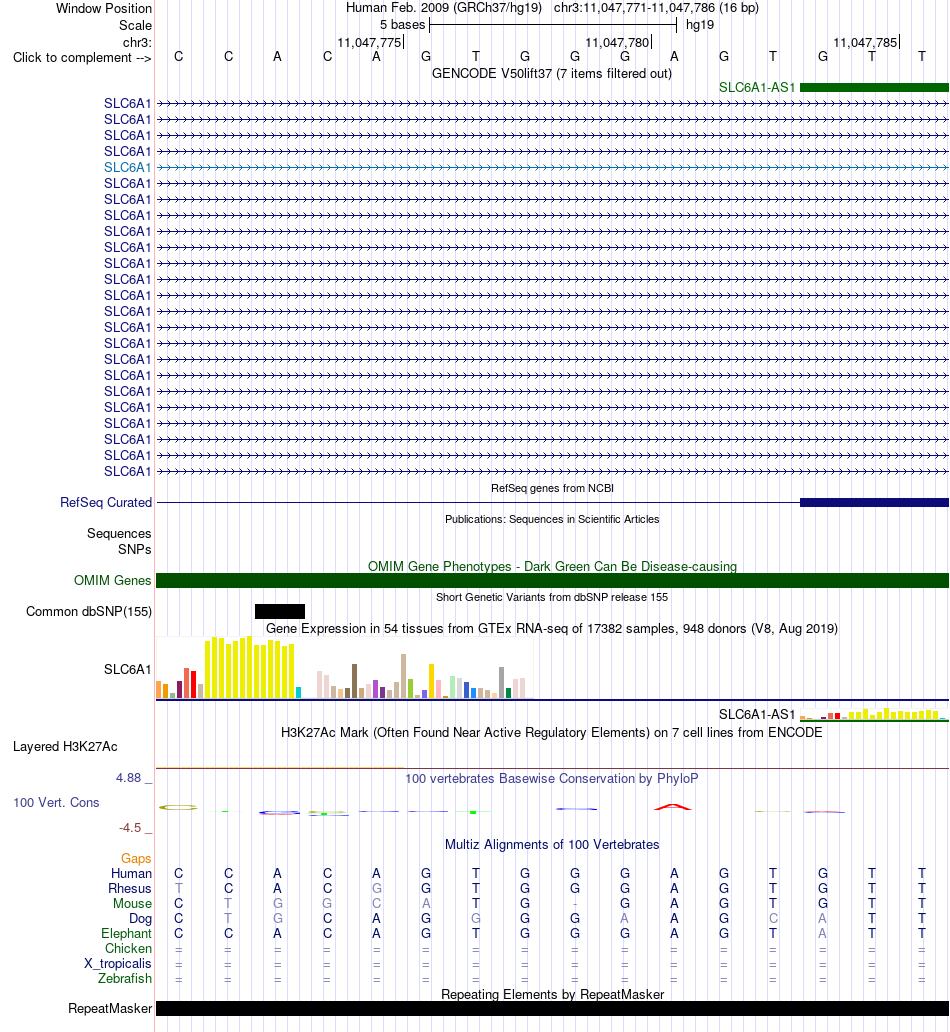Click the small SLC6A1-AS1 GTEx expression bar chart
Viewport: 950px width, 1032px height.
point(874,714)
